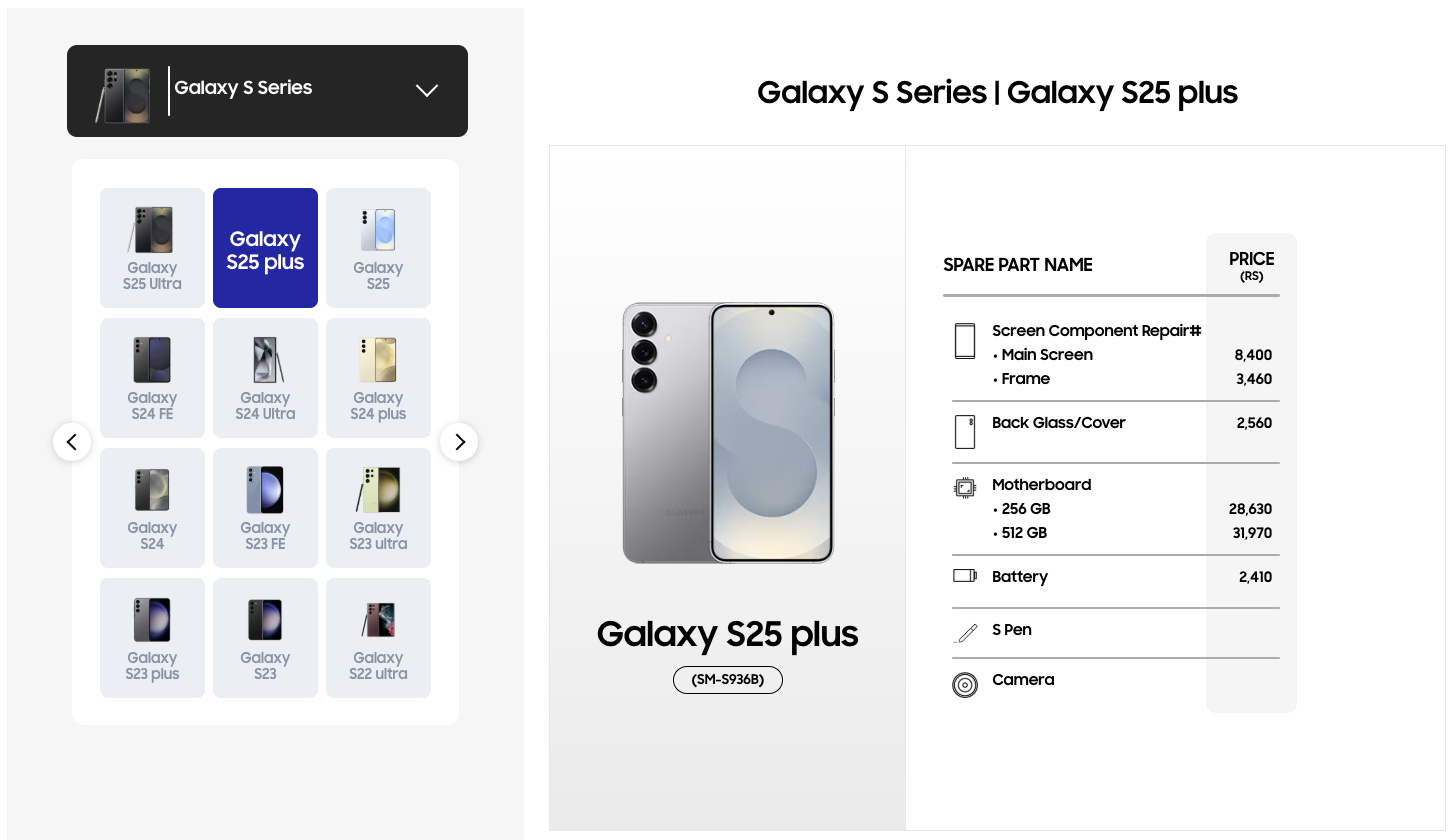The image size is (1456, 840).
Task: Click the S Pen icon
Action: [x=966, y=633]
